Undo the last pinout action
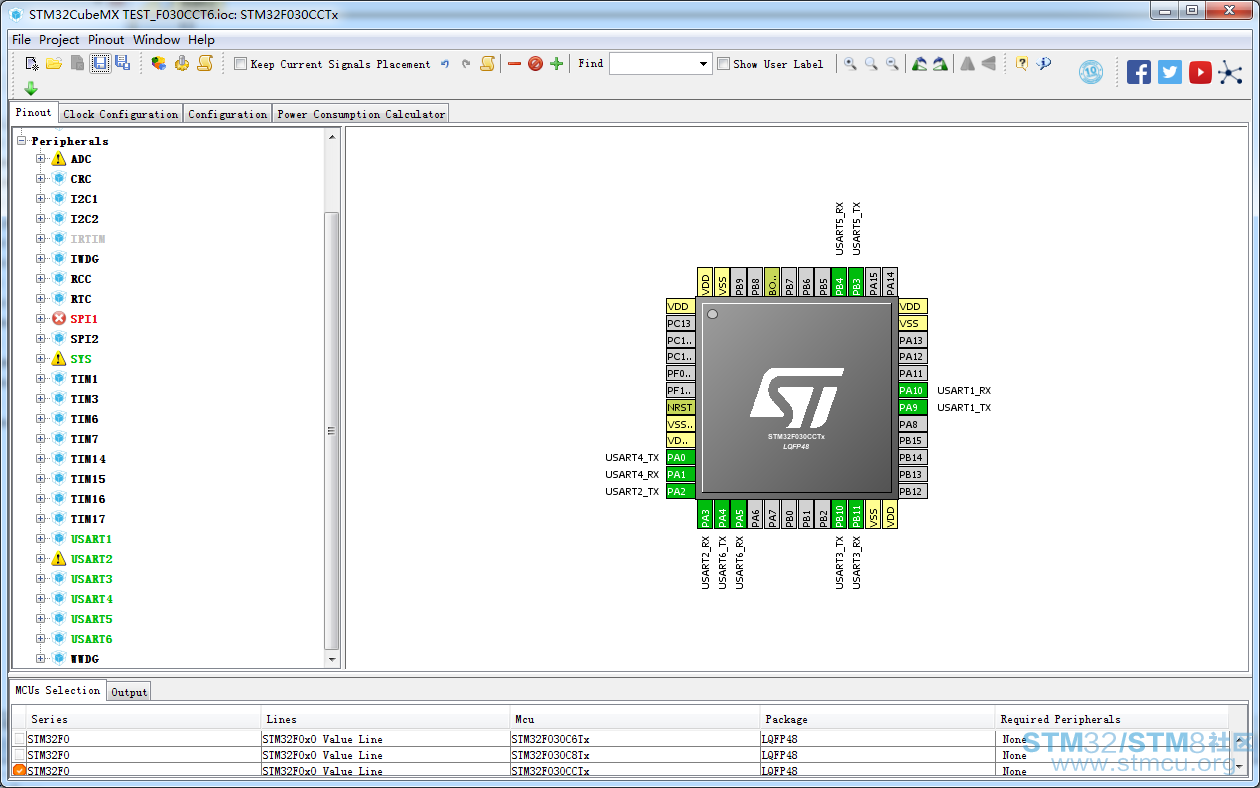The width and height of the screenshot is (1260, 788). click(446, 64)
